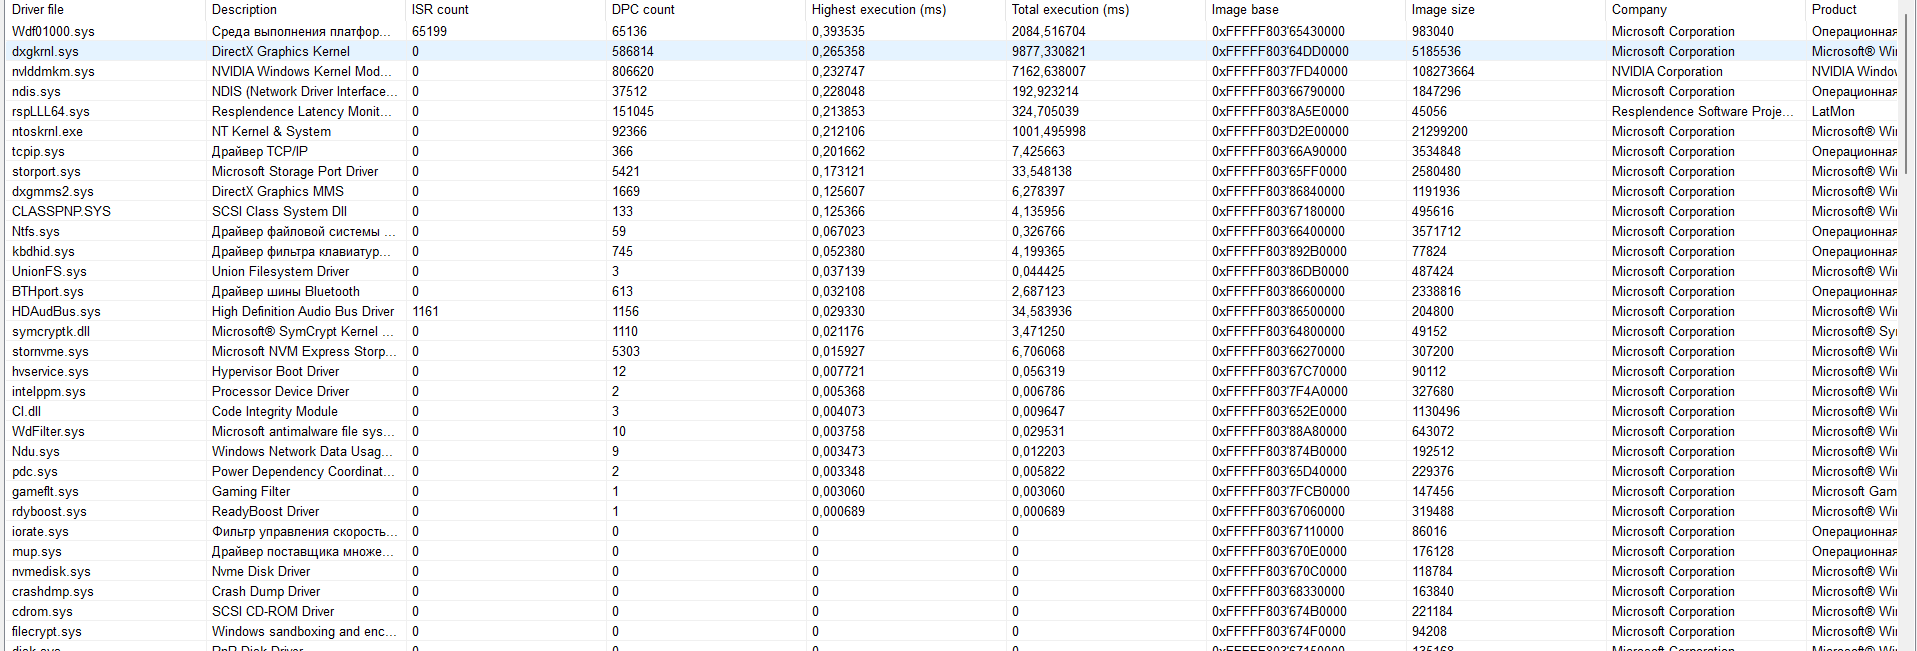Highlight the UnionFS.sys driver entry

point(49,271)
